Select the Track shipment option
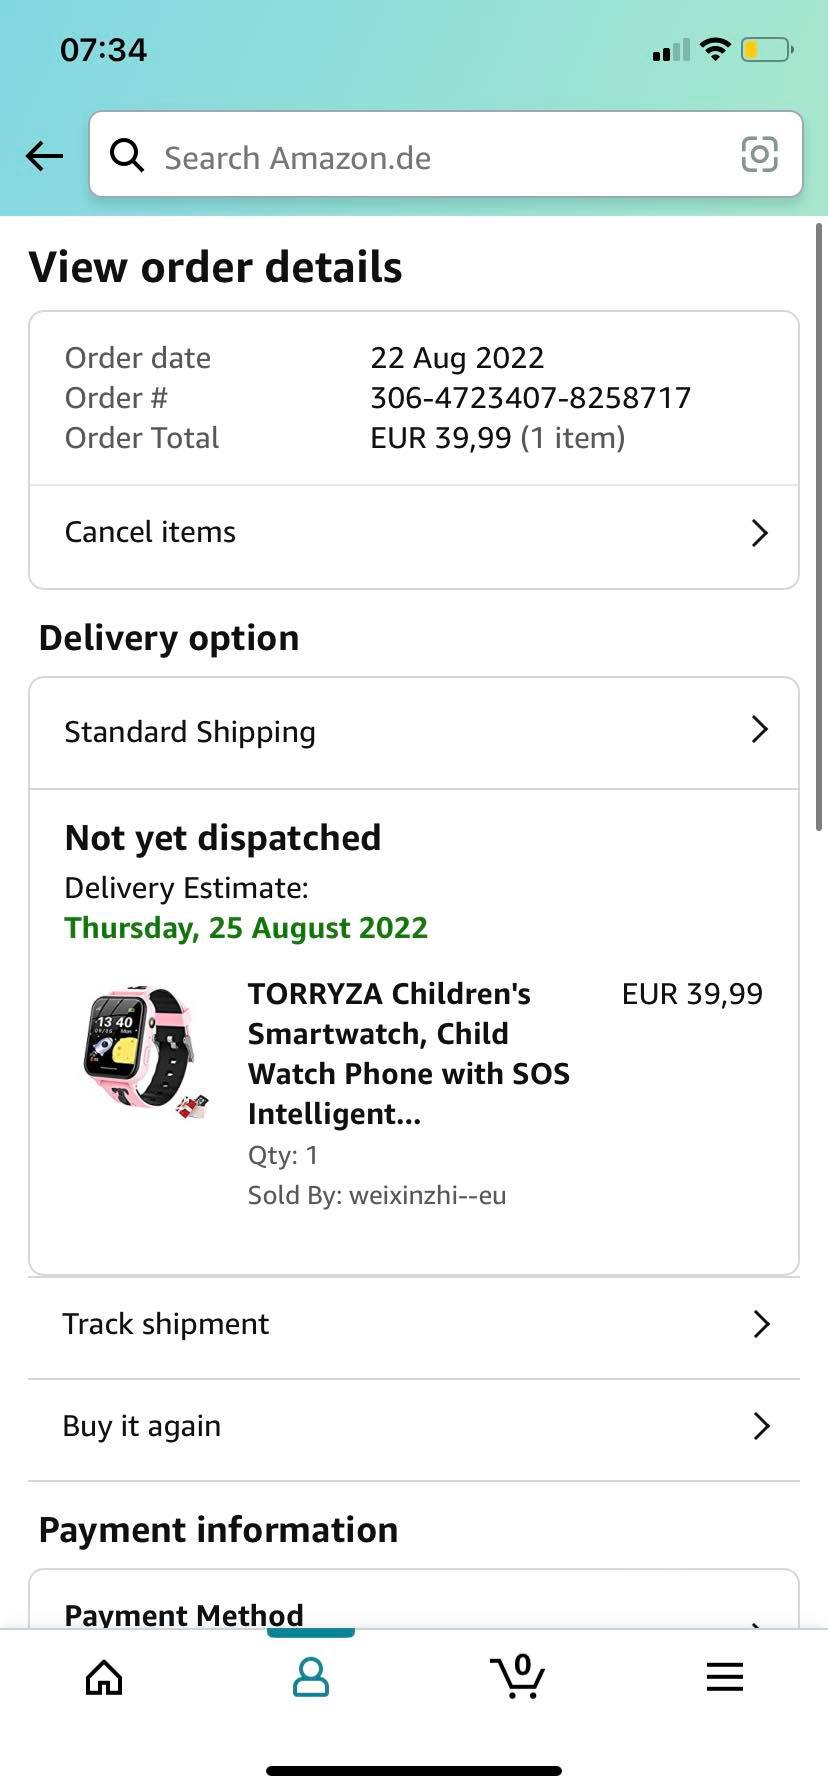Viewport: 828px width, 1792px height. 400,1324
